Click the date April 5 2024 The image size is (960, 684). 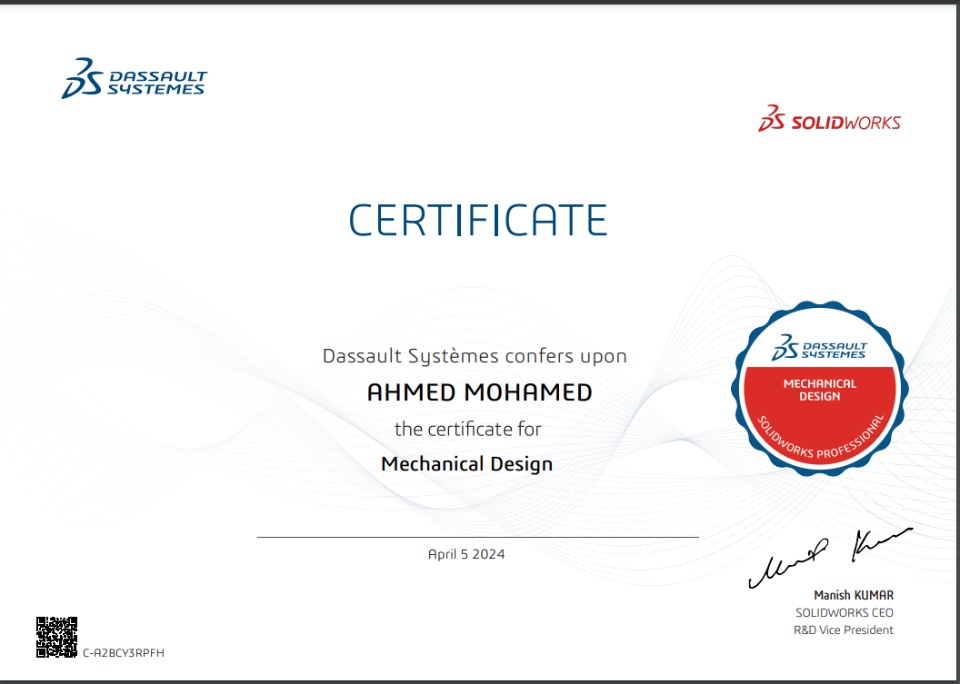click(x=467, y=554)
